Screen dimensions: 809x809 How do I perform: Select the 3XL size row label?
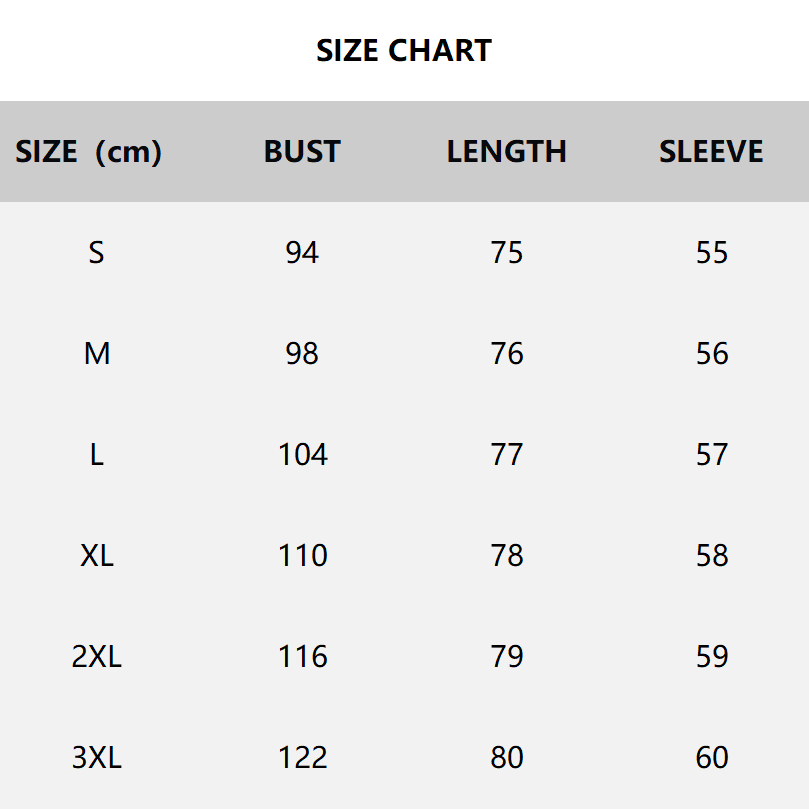click(96, 758)
